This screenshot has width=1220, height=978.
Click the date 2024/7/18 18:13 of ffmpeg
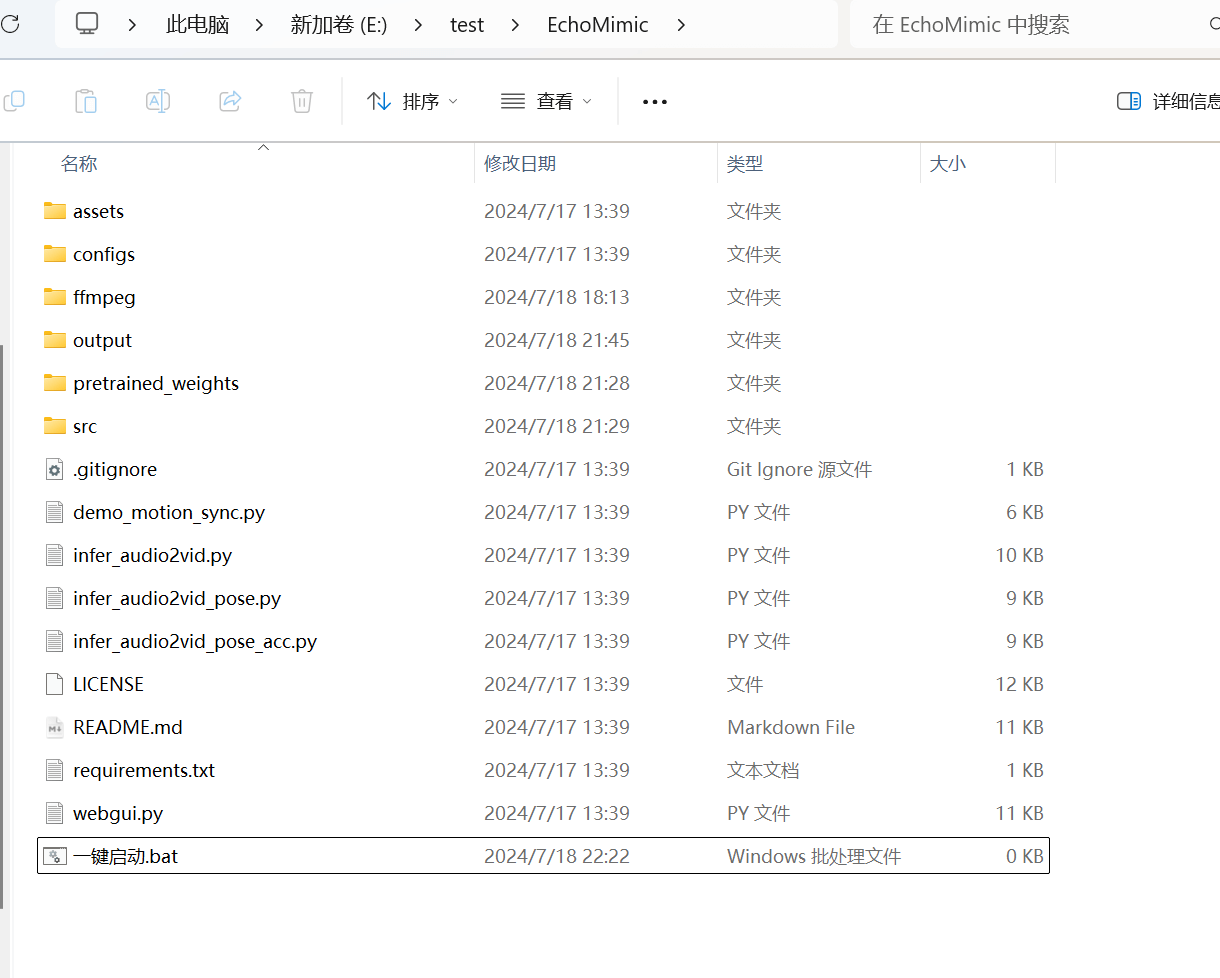(557, 297)
